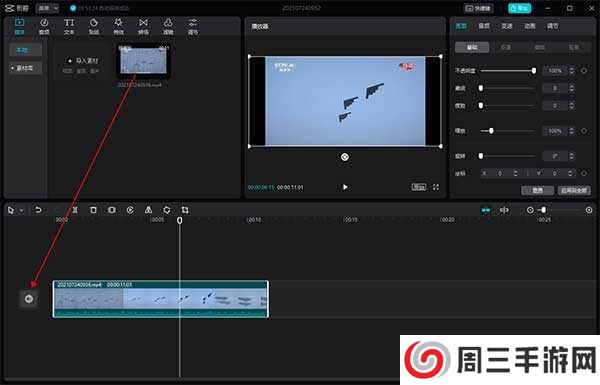Click the Freeze frame icon in timeline toolbar
The image size is (600, 385).
point(112,210)
